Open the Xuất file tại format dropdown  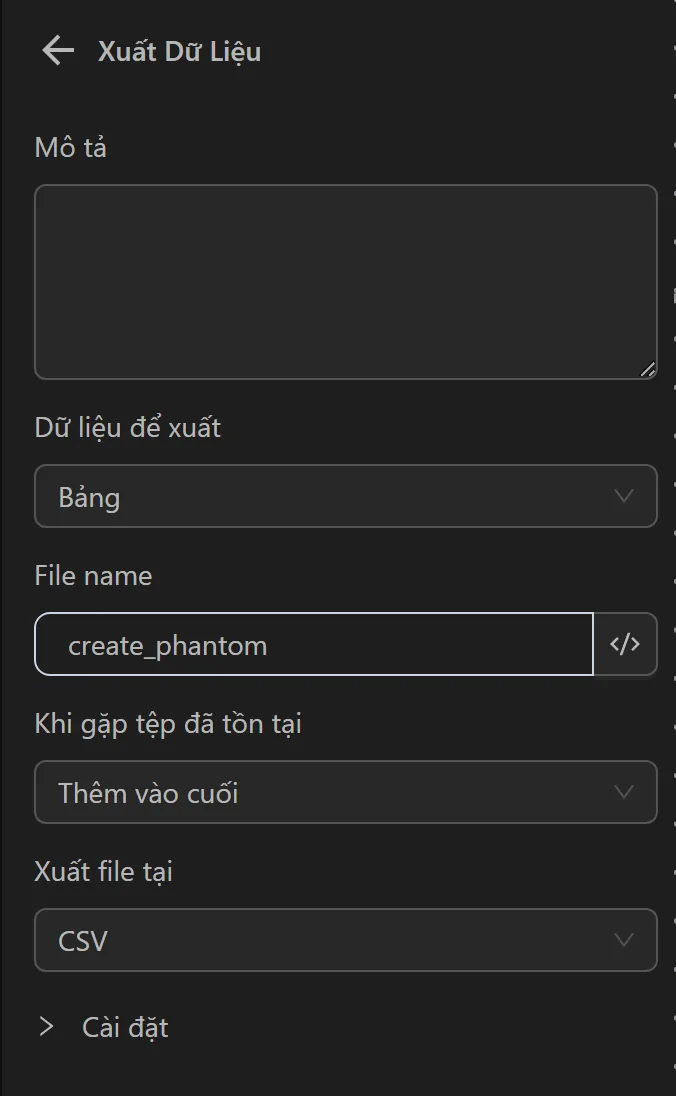tap(345, 940)
